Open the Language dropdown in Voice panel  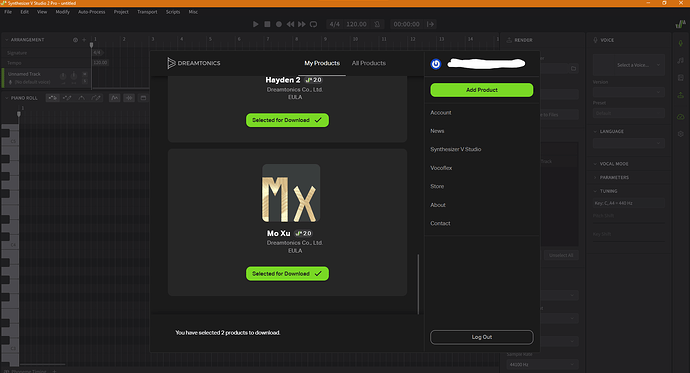628,143
